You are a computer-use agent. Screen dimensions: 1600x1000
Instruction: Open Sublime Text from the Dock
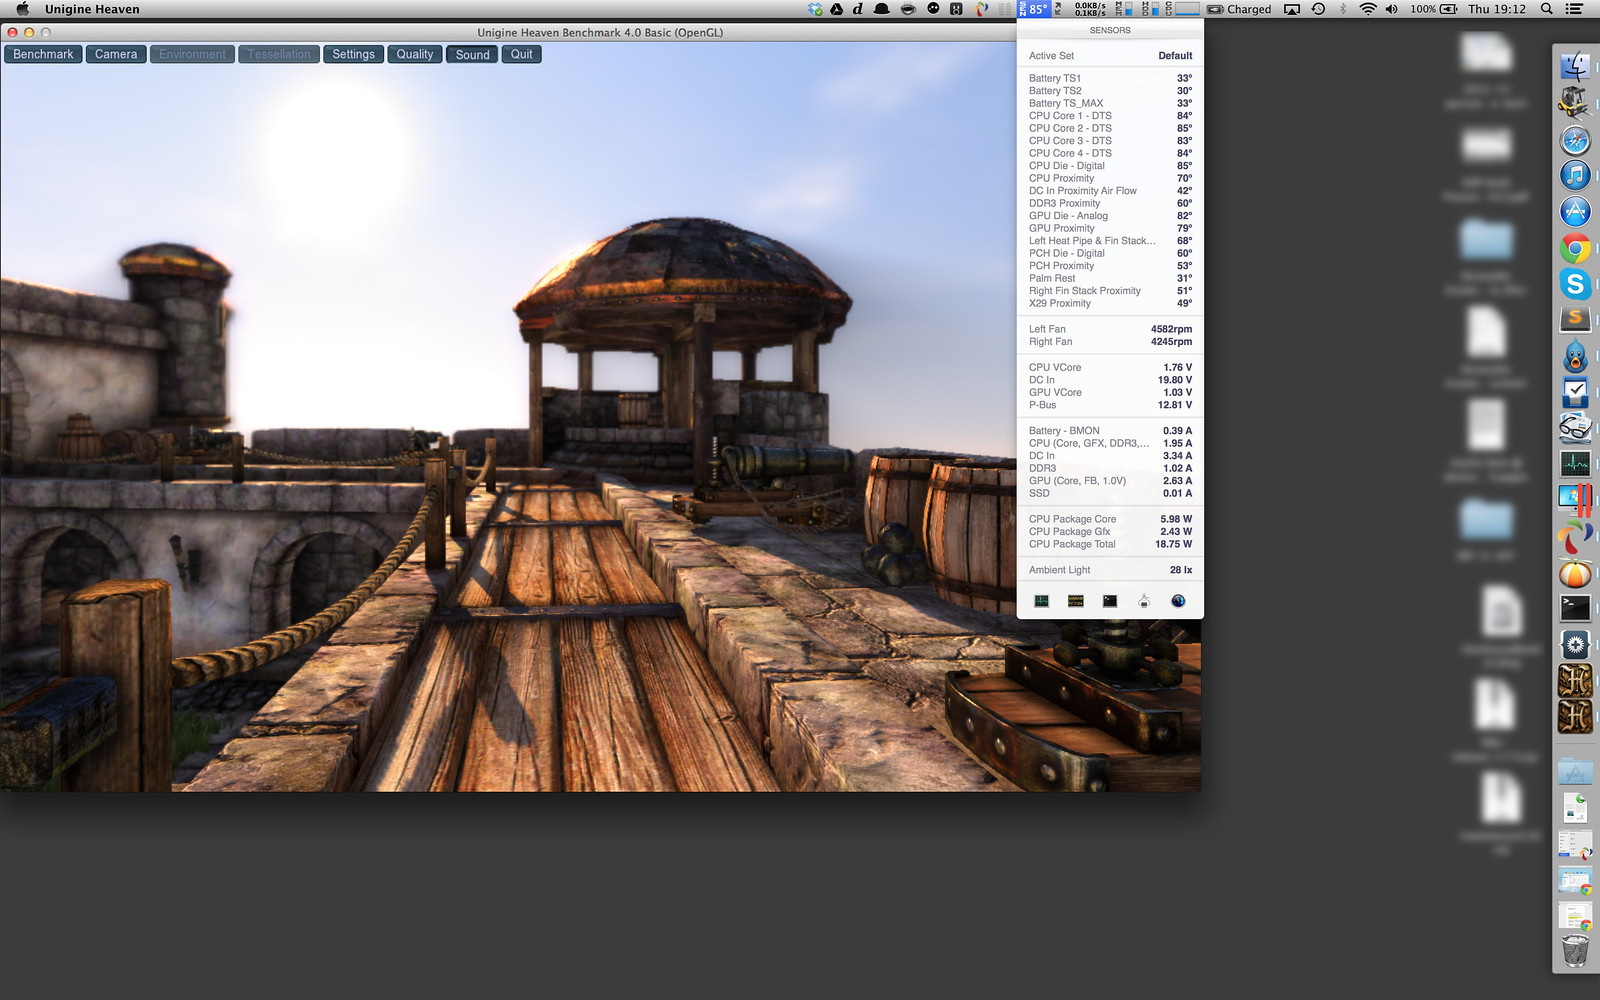click(x=1575, y=319)
